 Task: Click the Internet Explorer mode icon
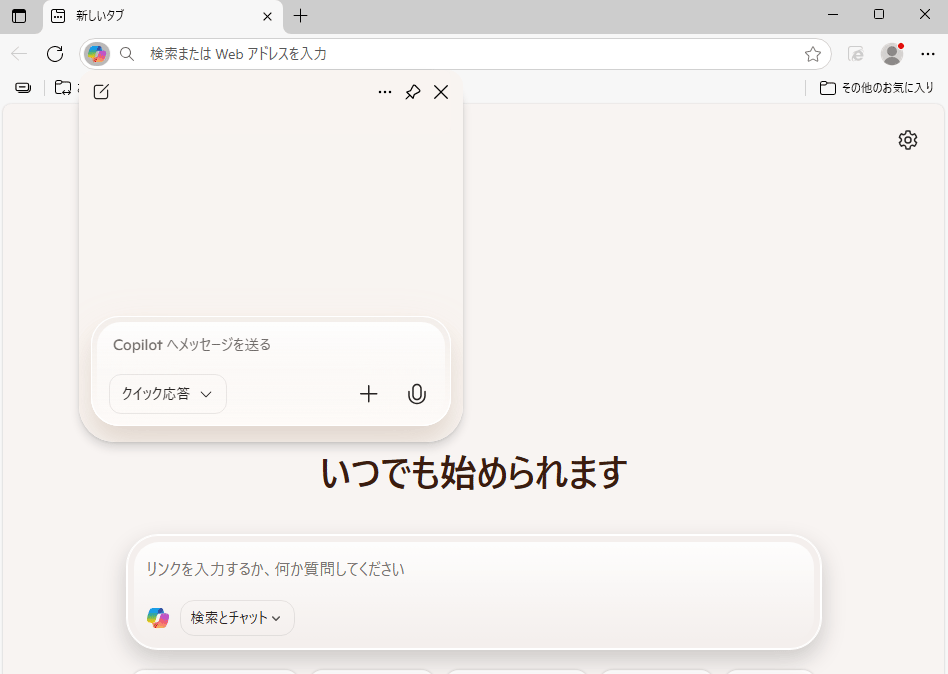click(855, 54)
